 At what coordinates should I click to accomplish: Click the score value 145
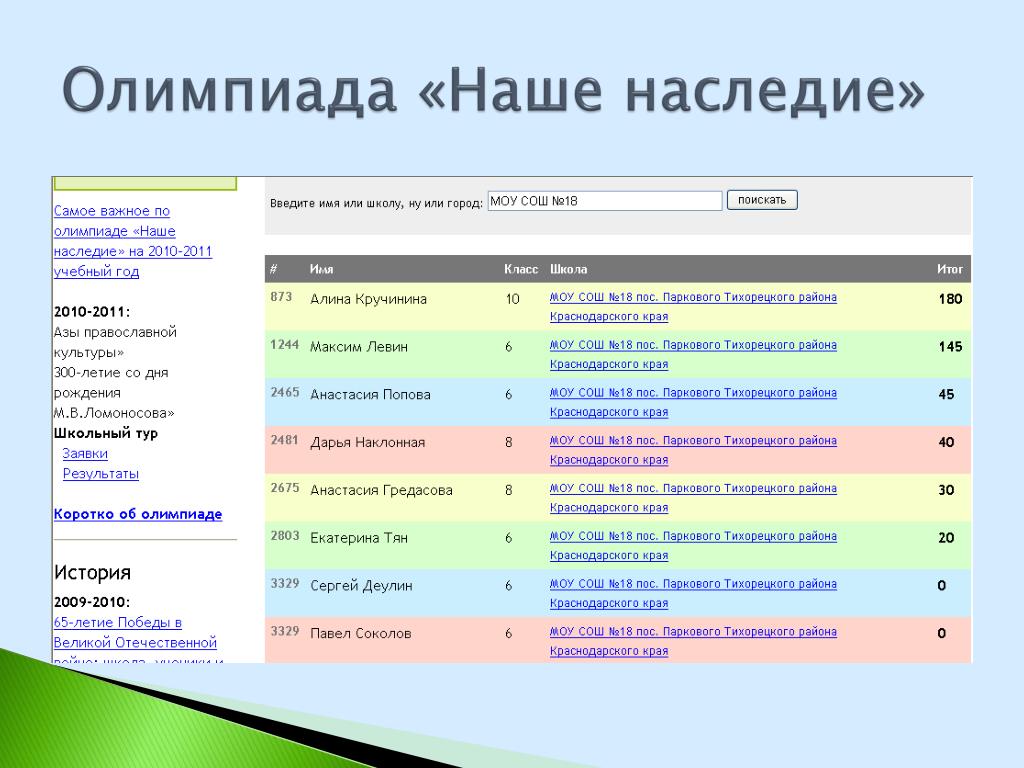coord(950,347)
